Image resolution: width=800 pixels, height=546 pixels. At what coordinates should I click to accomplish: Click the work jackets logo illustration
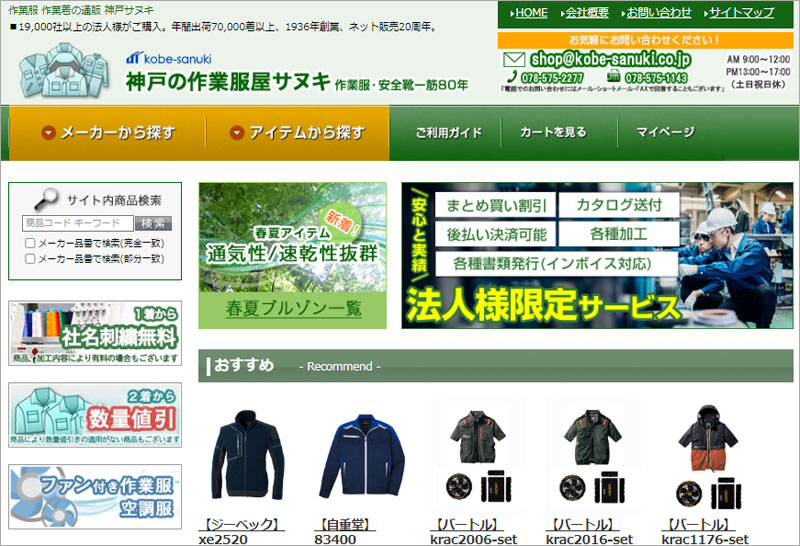pos(65,70)
